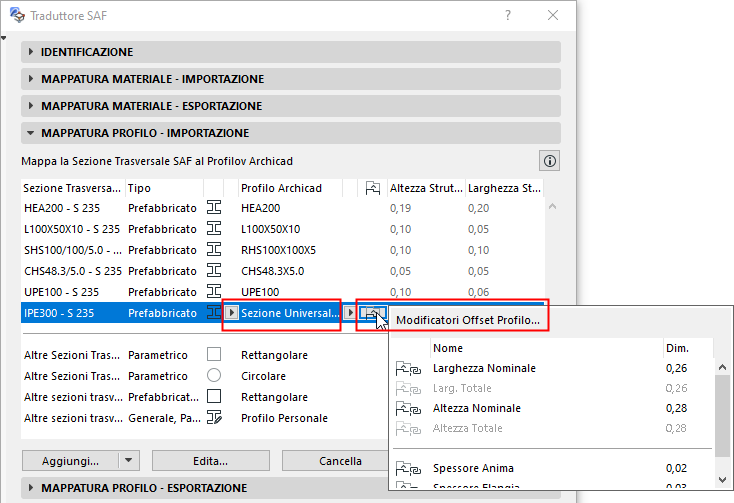Click the 0,28 value of Altezza Nominale
Screen dimensions: 734x503
676,408
